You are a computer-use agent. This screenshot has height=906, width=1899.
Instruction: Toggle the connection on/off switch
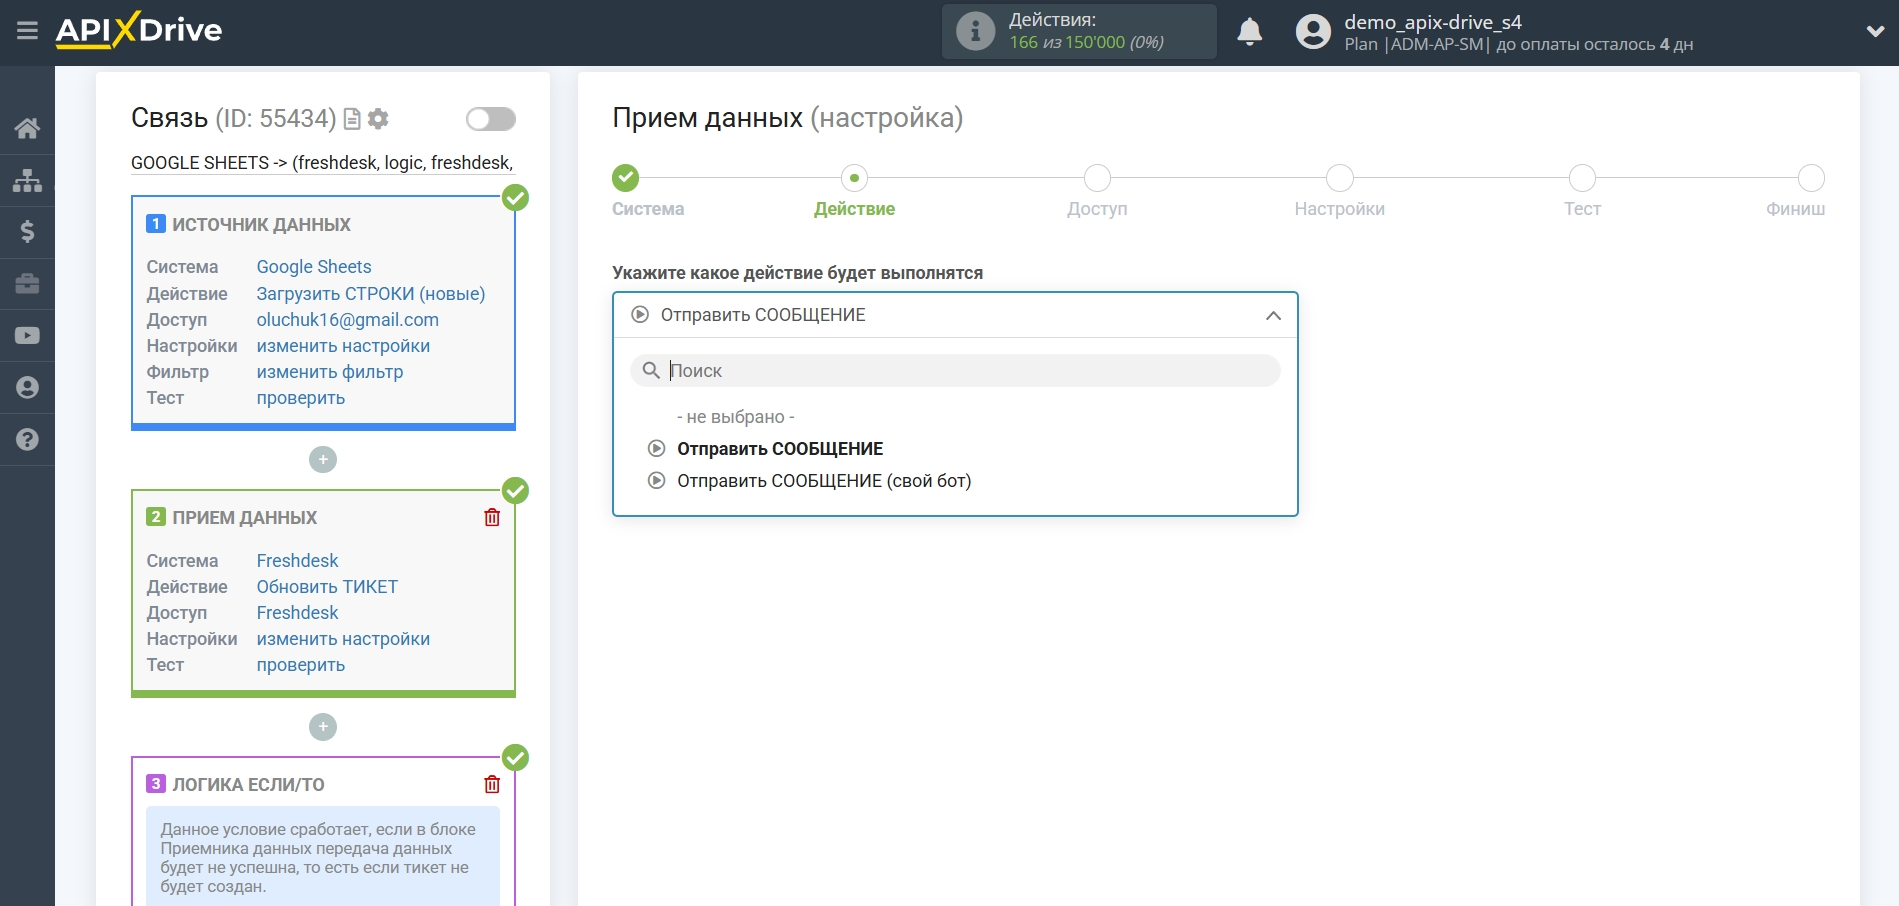pos(491,119)
